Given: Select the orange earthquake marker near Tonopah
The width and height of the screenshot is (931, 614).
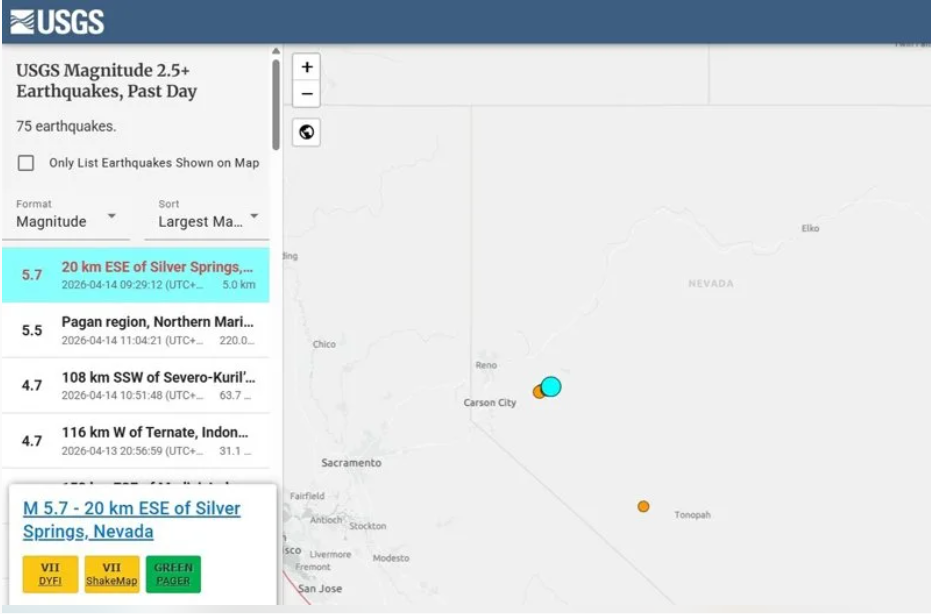Looking at the screenshot, I should coord(643,507).
